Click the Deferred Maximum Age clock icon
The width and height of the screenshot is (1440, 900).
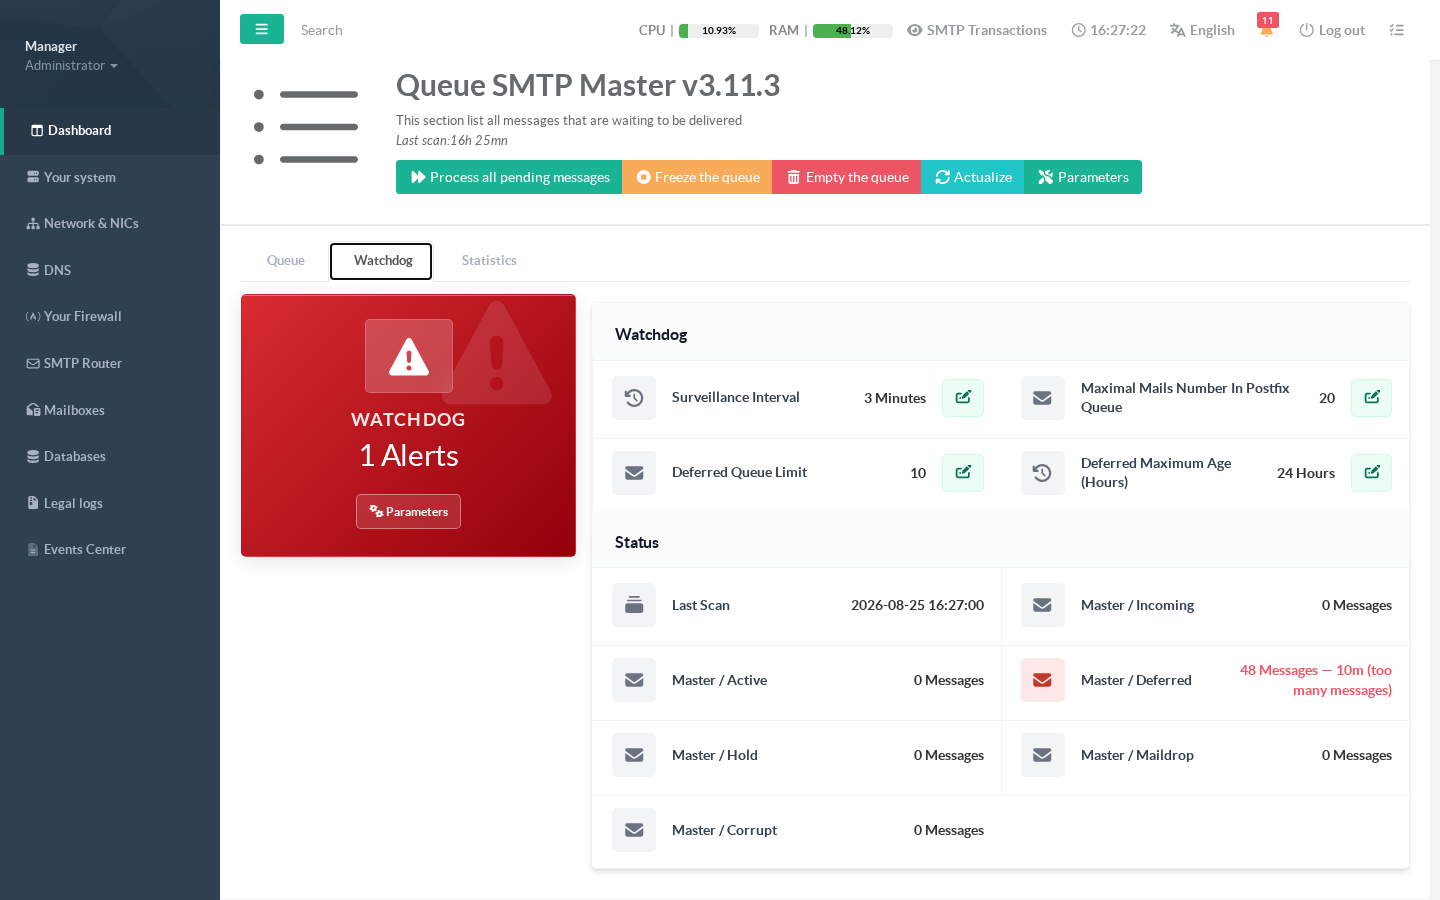tap(1042, 473)
